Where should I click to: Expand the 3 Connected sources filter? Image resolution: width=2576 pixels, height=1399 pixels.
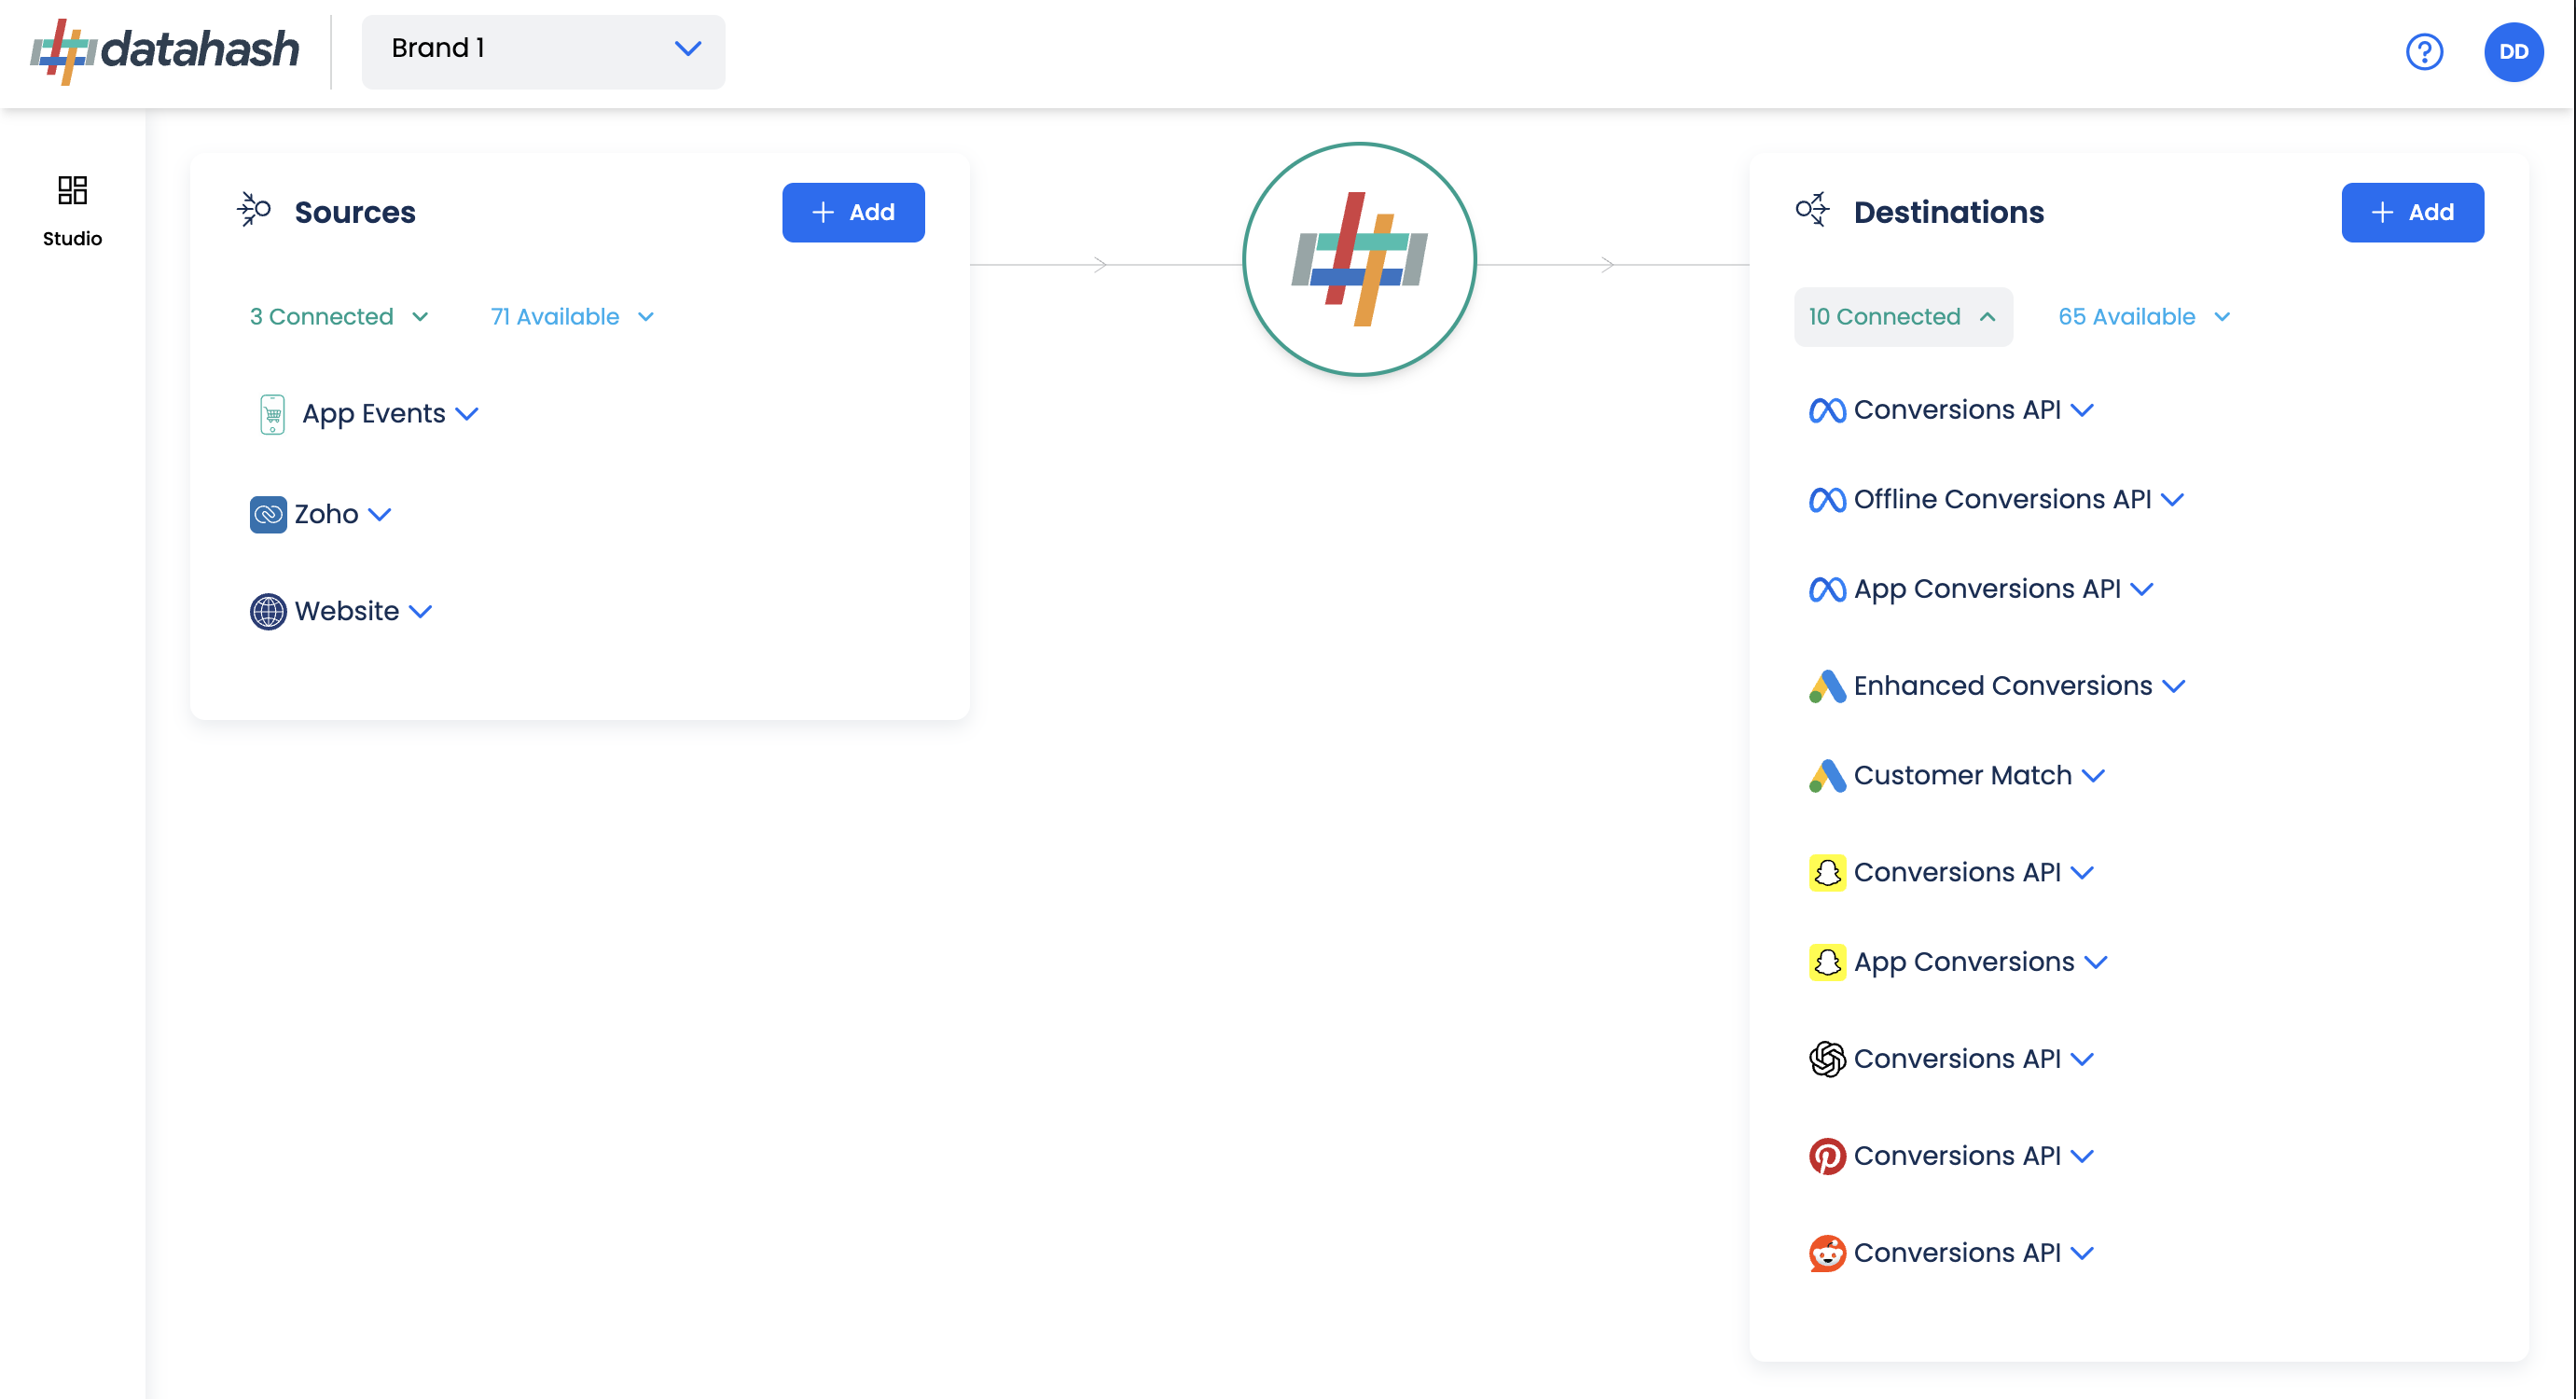[x=339, y=316]
